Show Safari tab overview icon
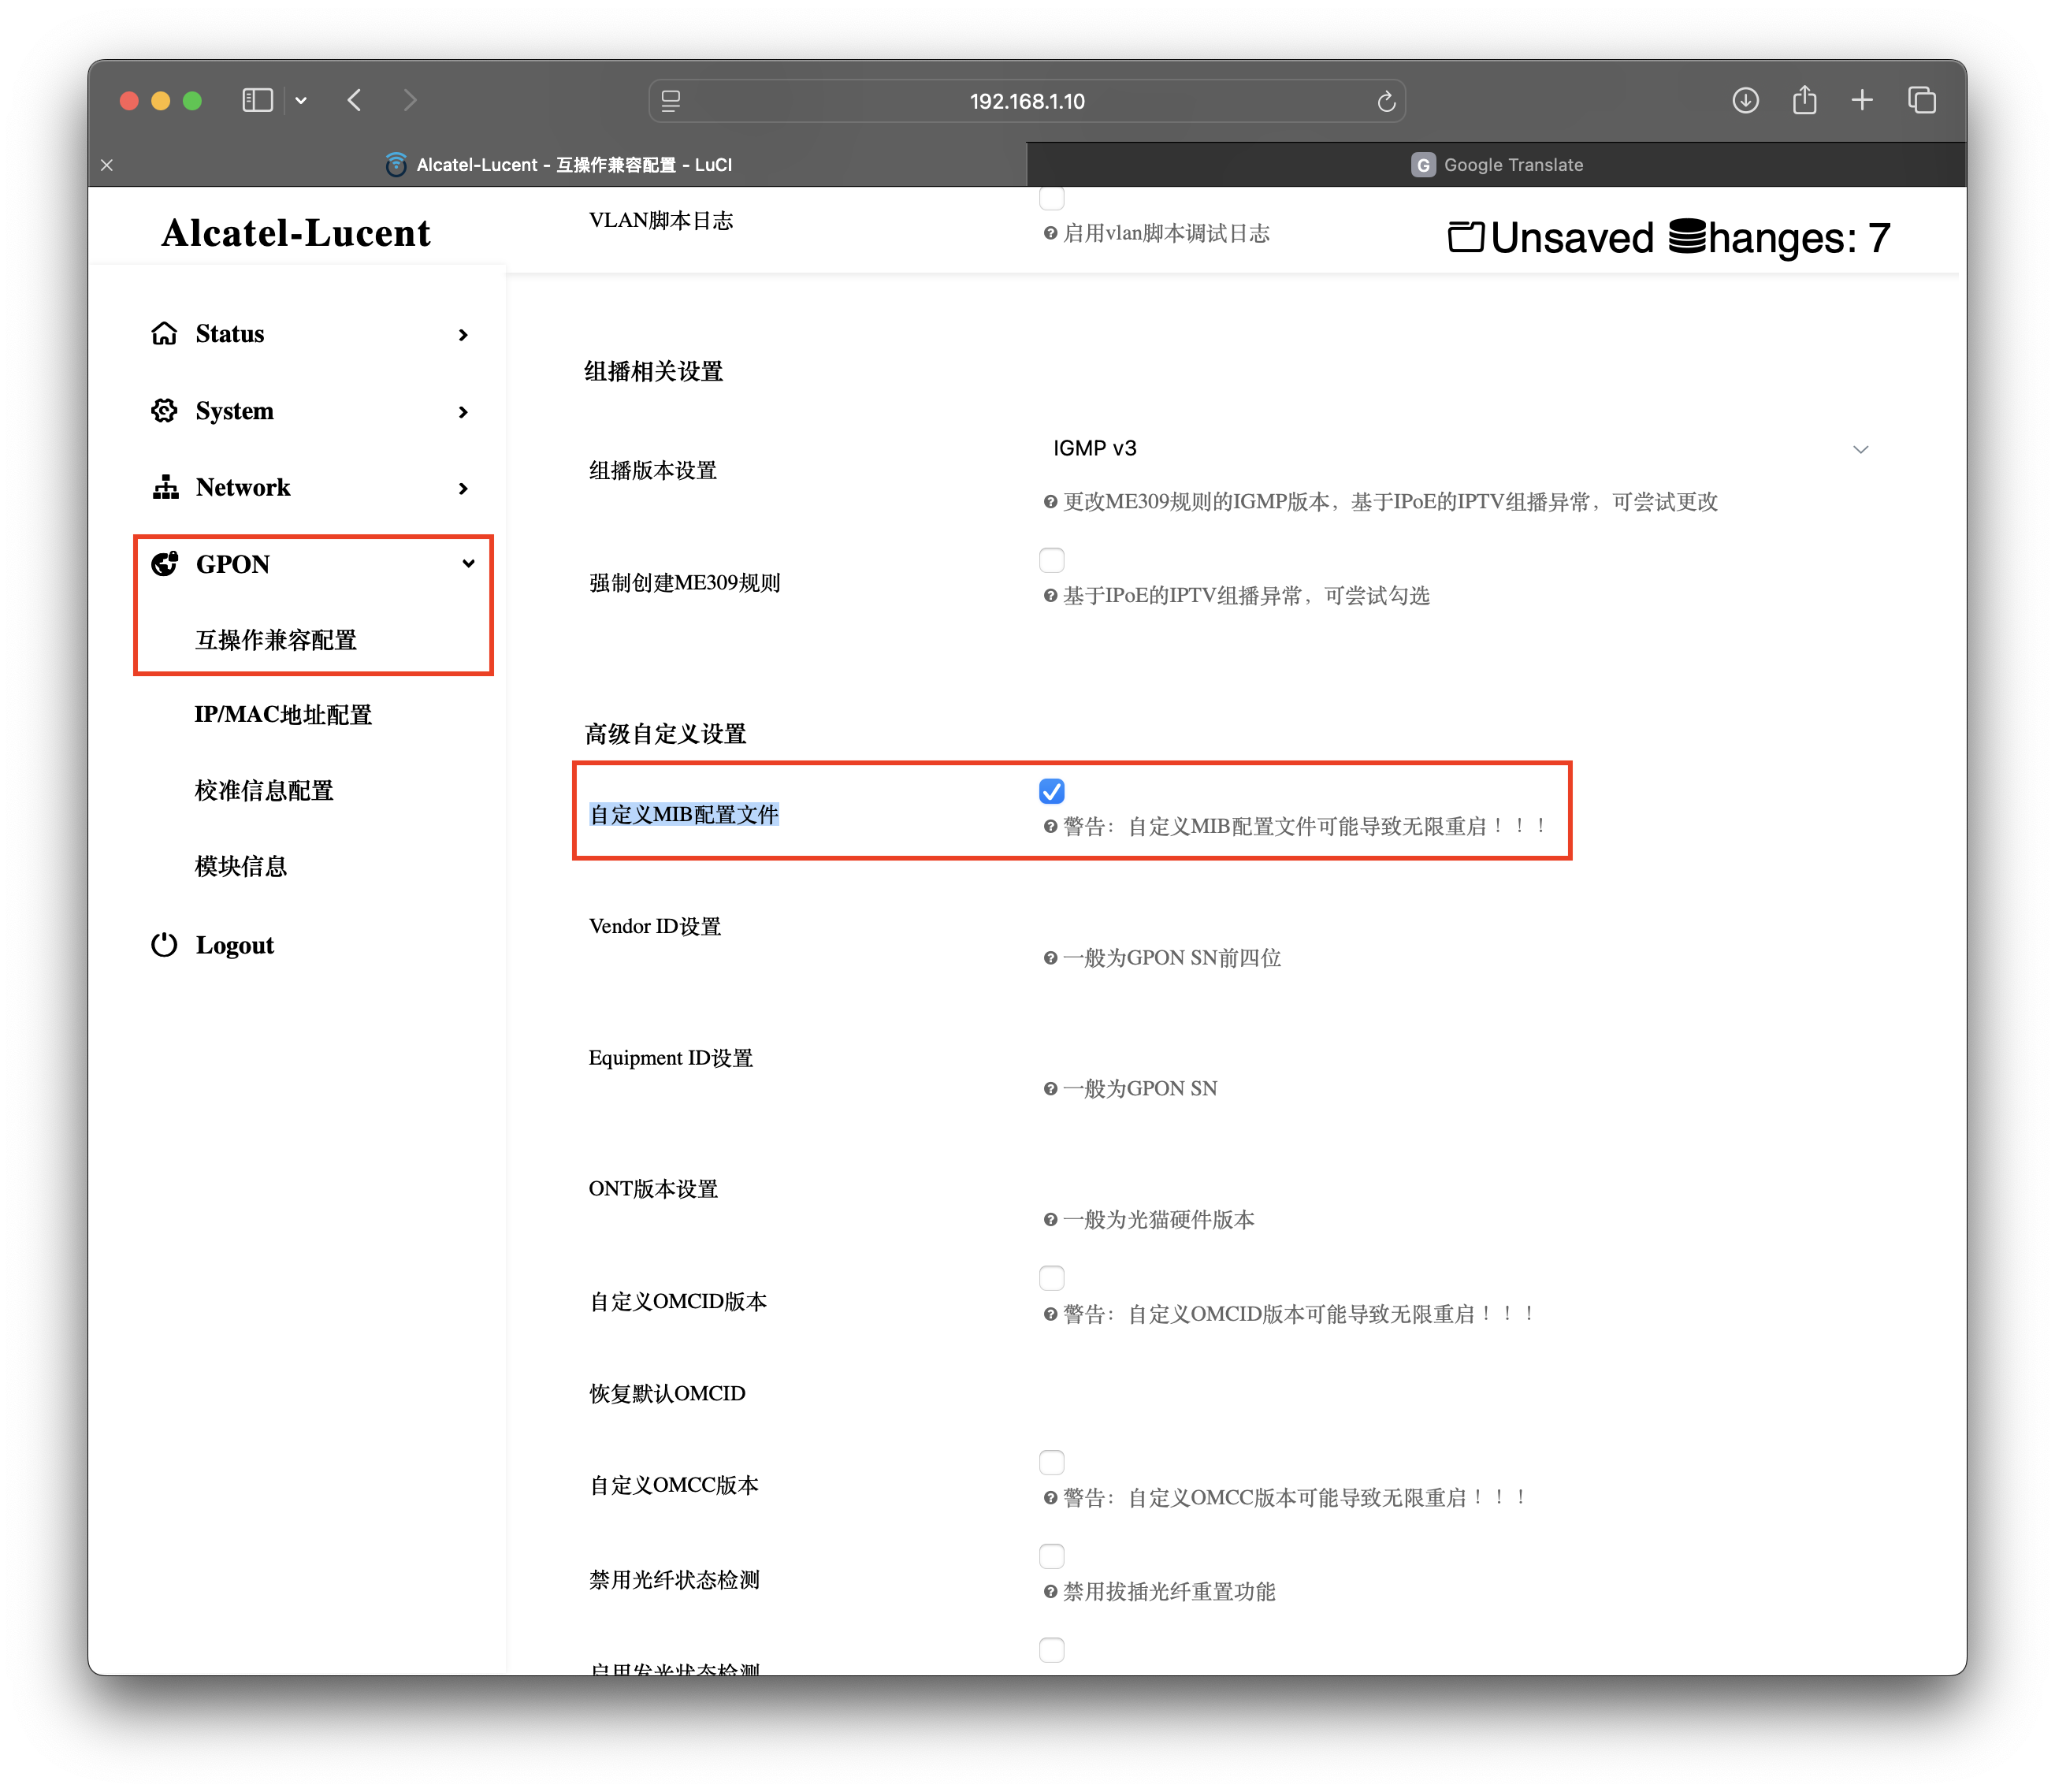 click(1921, 100)
